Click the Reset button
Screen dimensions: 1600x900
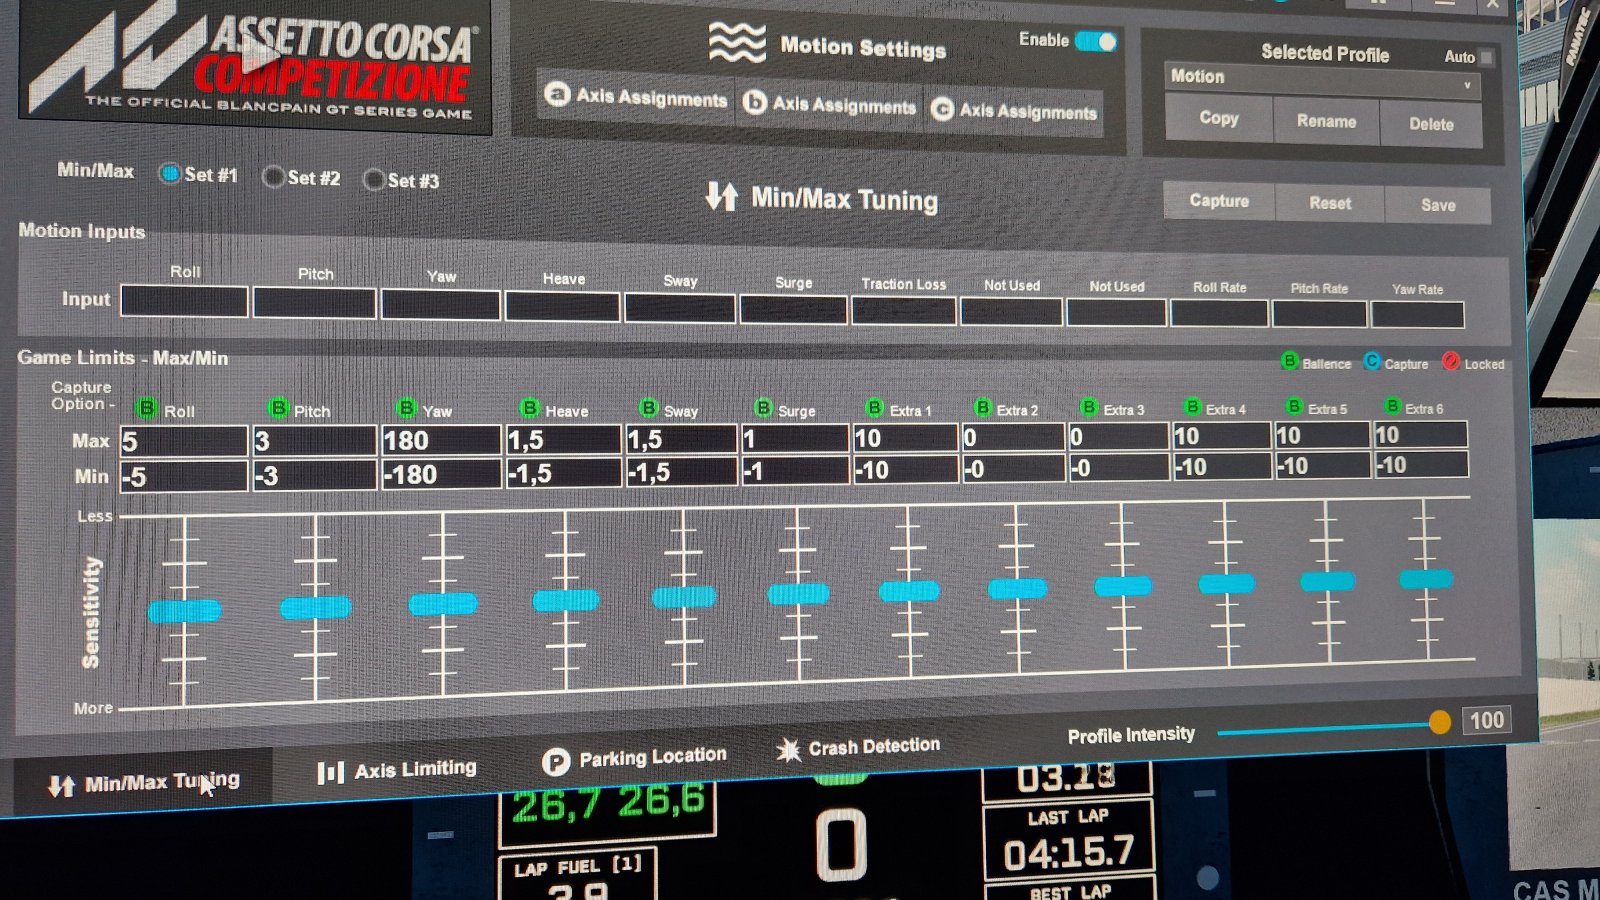[x=1330, y=203]
